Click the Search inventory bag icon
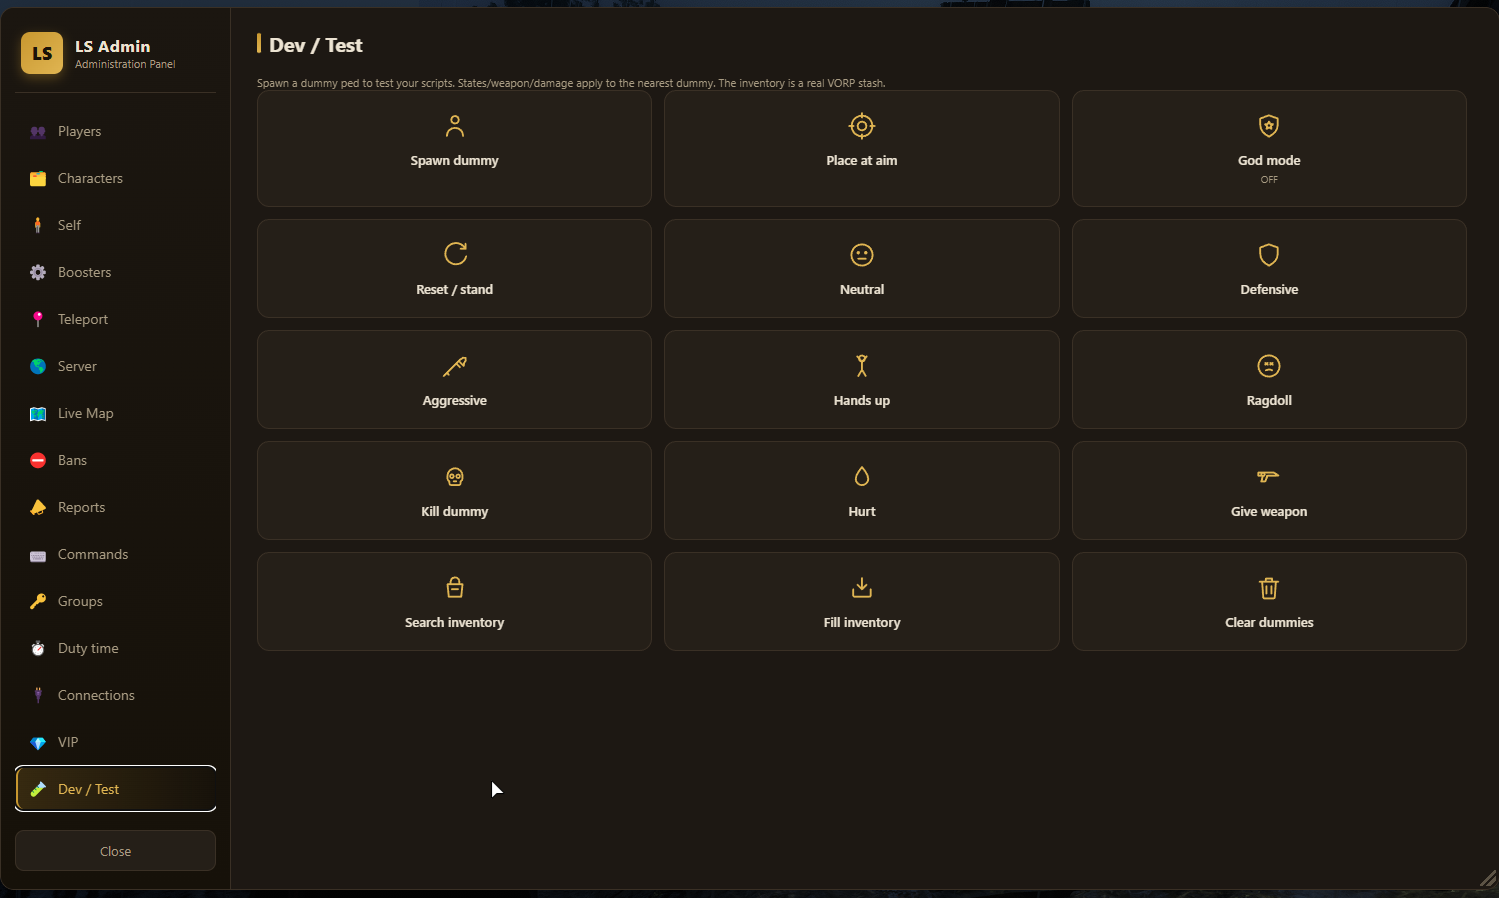Image resolution: width=1499 pixels, height=898 pixels. pyautogui.click(x=455, y=588)
